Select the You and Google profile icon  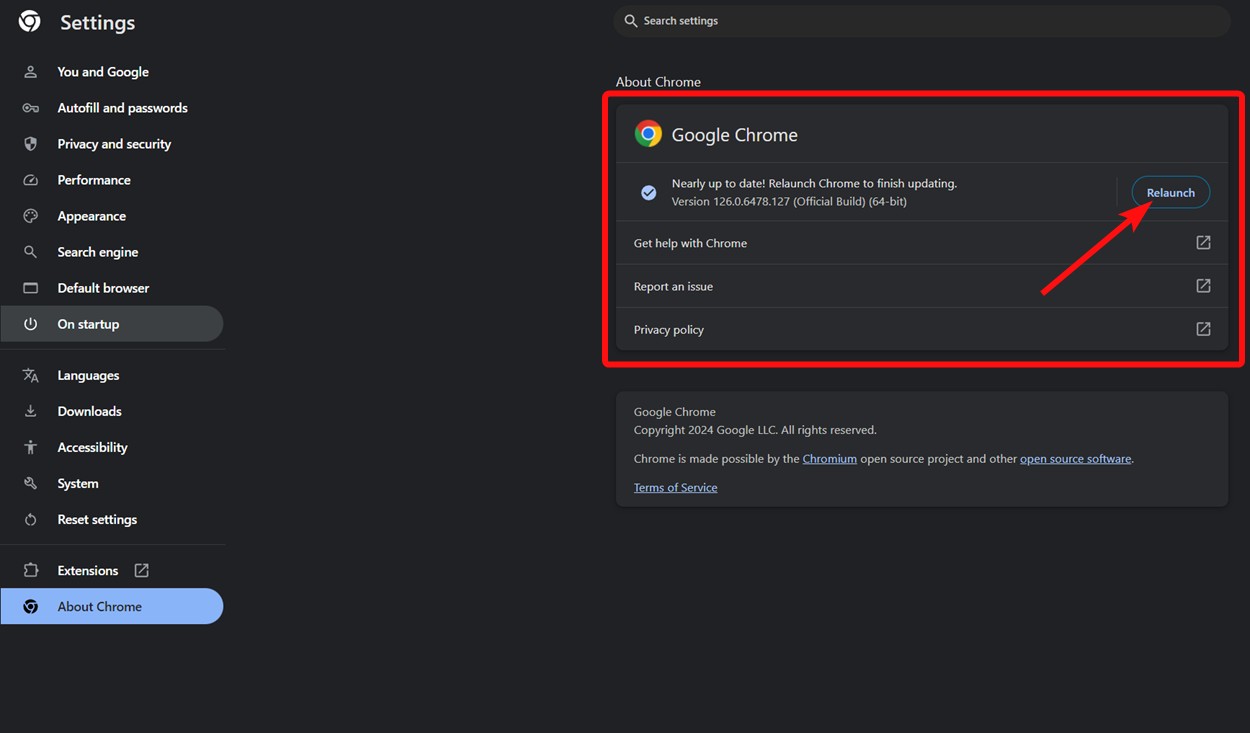pyautogui.click(x=29, y=71)
